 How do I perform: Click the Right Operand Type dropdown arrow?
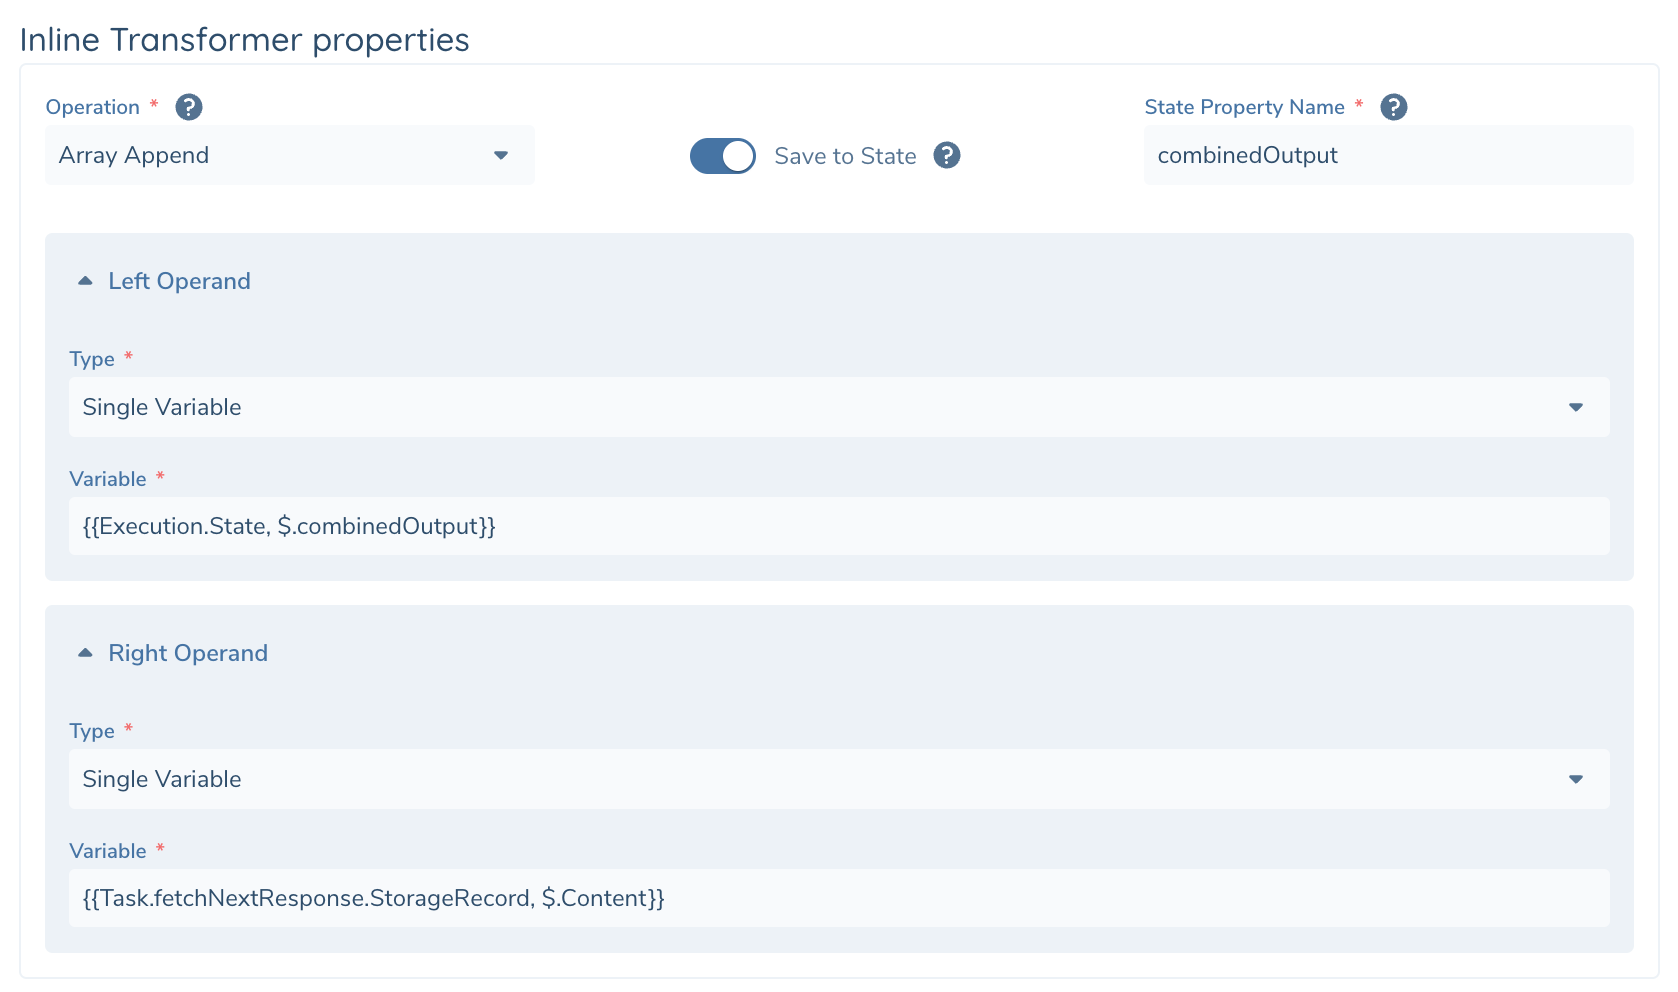[1576, 779]
